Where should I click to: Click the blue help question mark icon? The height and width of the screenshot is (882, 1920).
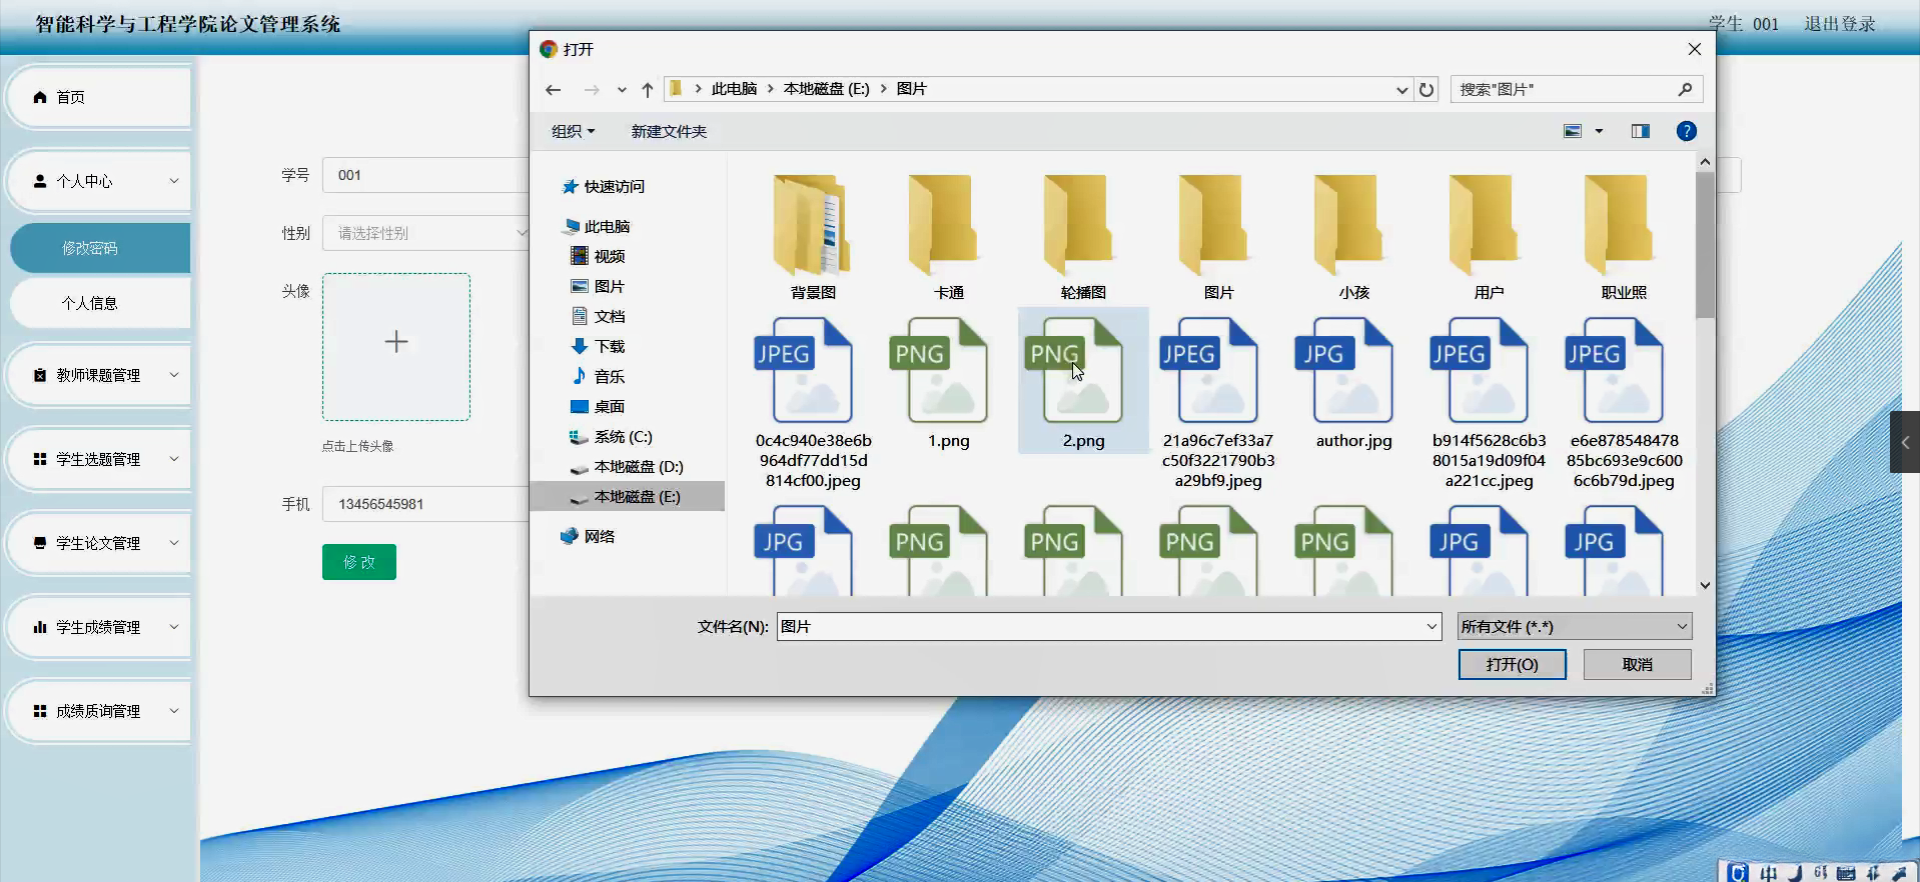click(1686, 131)
